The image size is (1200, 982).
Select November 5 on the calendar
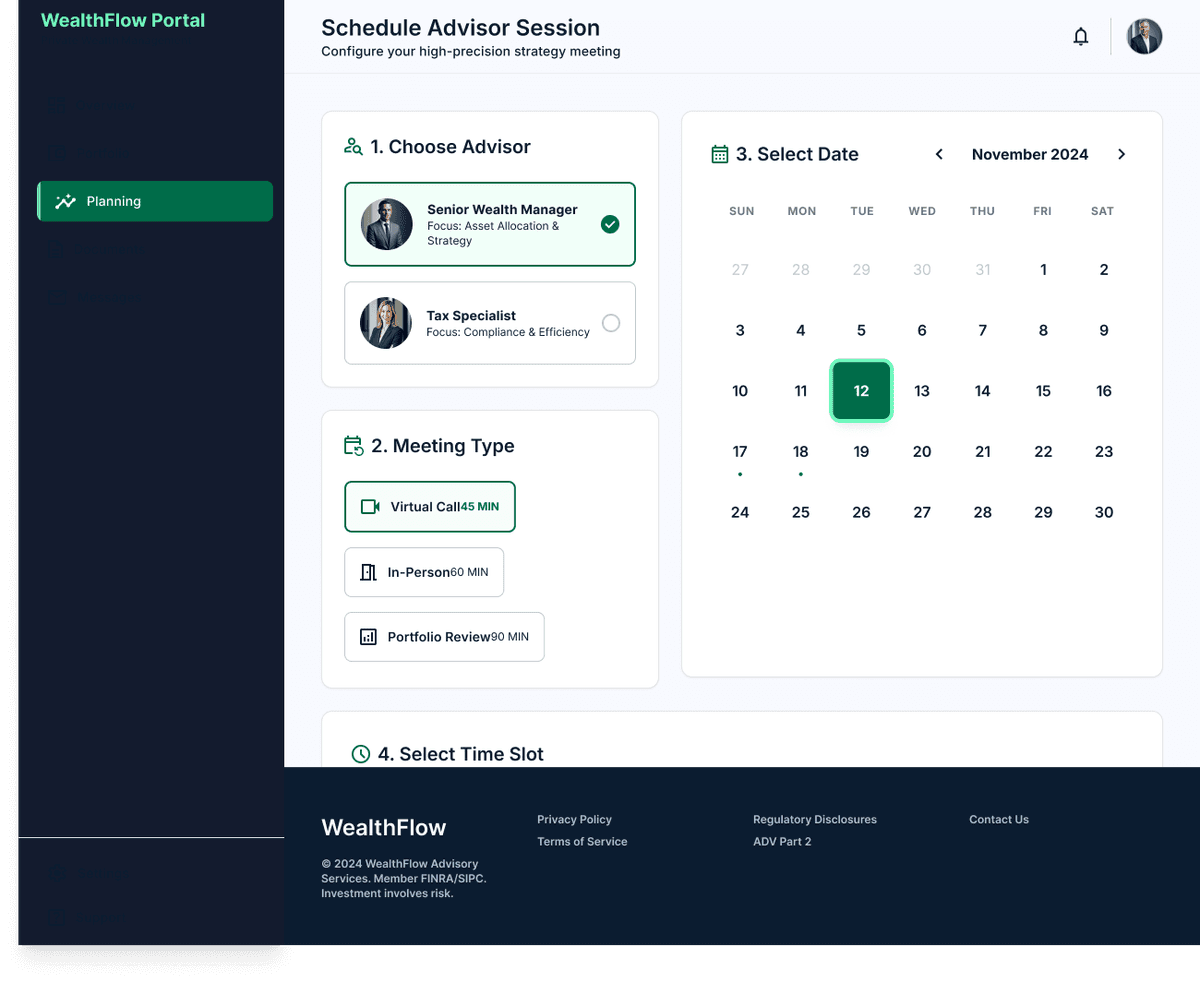[861, 330]
